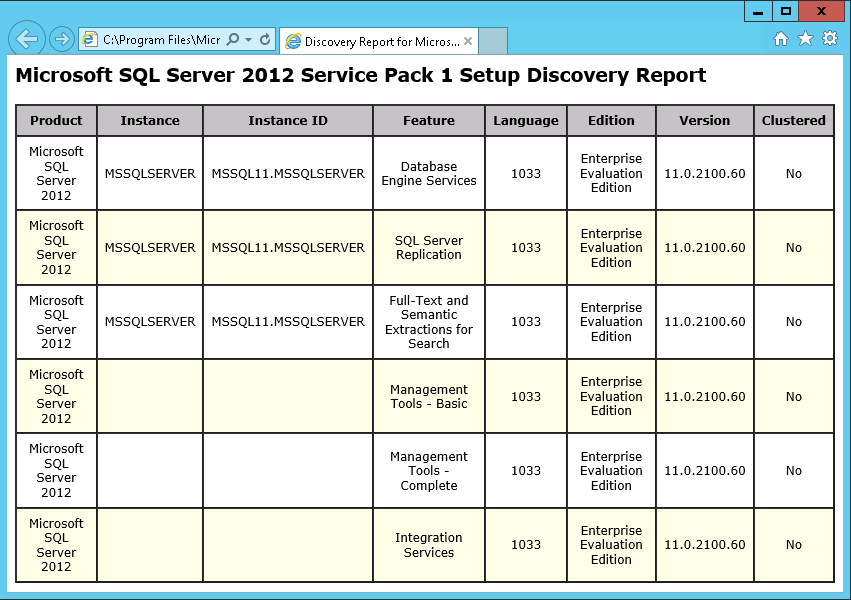The height and width of the screenshot is (600, 851).
Task: Open Favorites star icon
Action: coord(805,39)
